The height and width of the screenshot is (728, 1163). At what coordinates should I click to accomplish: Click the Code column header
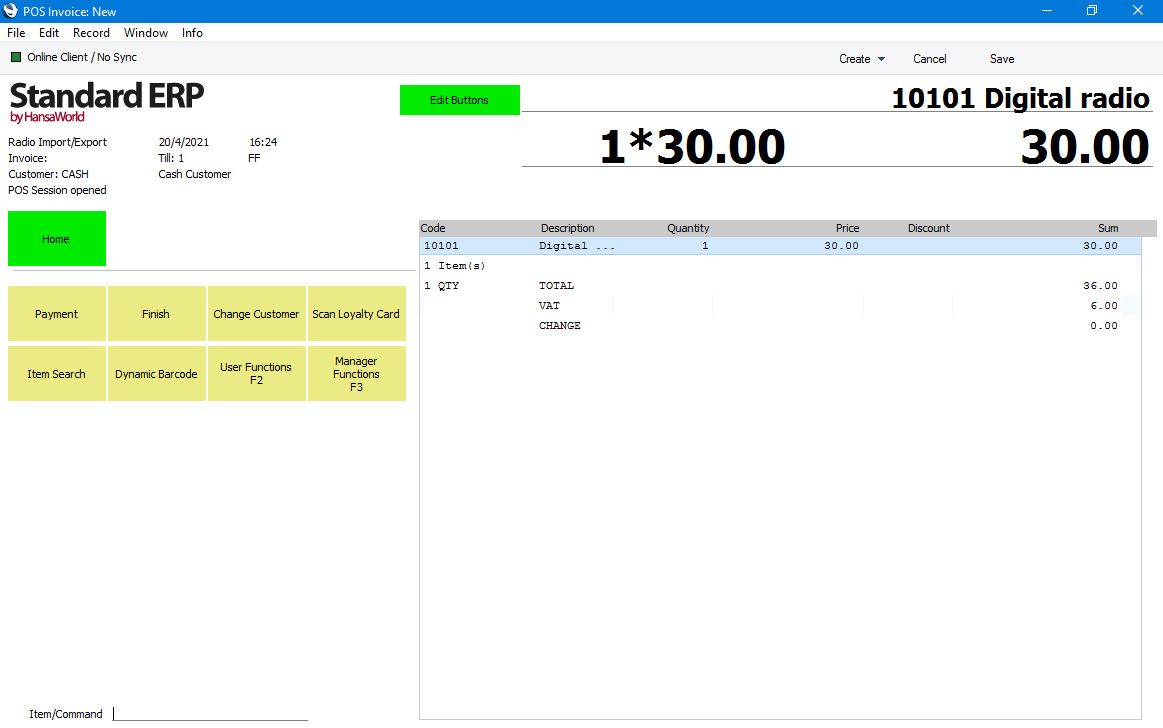click(433, 228)
